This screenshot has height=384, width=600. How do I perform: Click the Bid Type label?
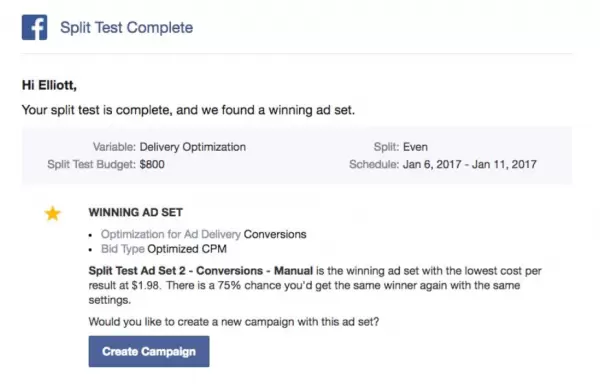(122, 249)
